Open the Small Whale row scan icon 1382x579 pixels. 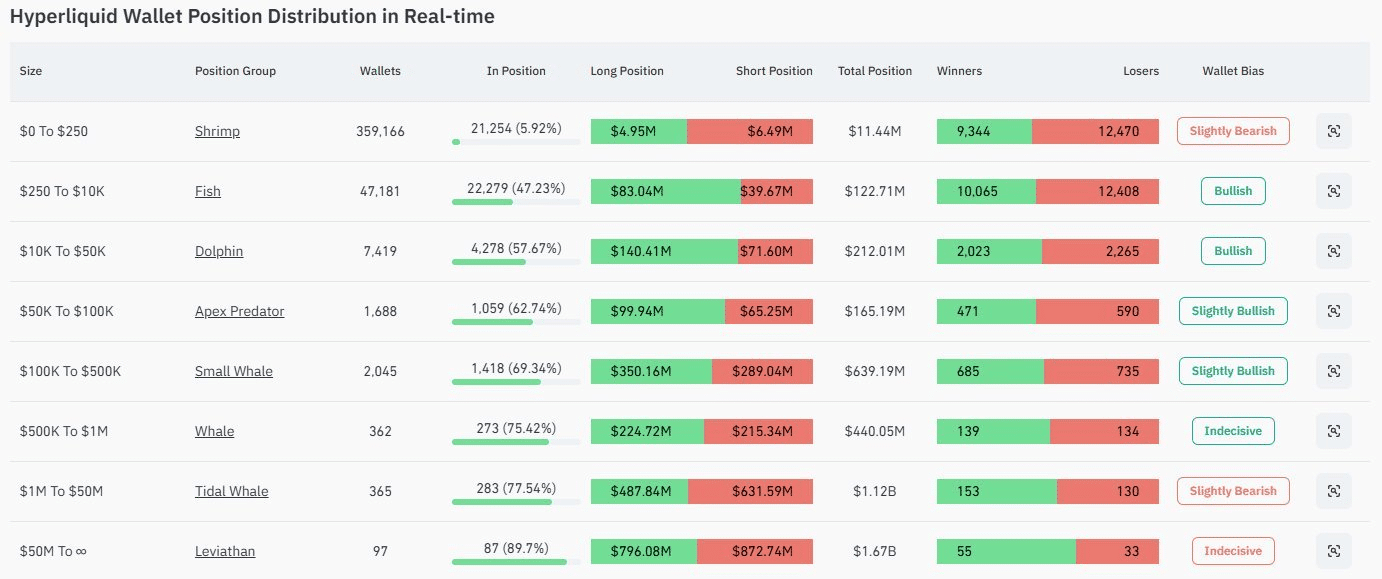(1333, 371)
